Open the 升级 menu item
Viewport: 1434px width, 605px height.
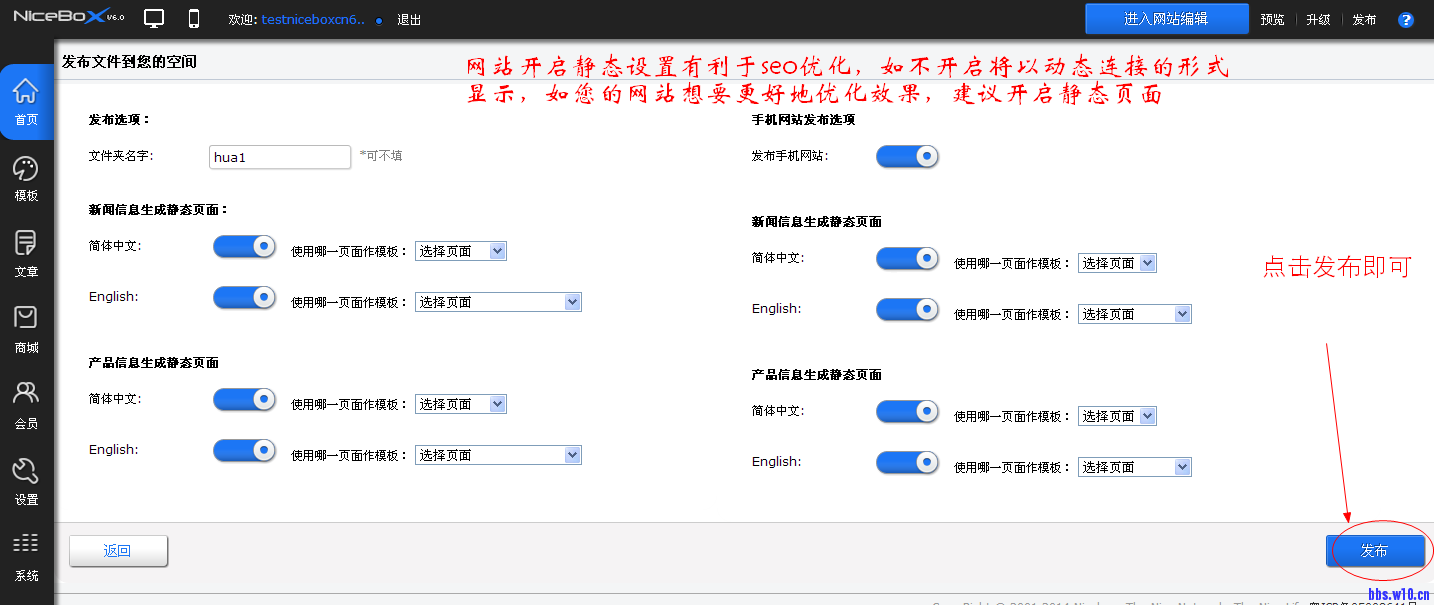click(x=1318, y=18)
